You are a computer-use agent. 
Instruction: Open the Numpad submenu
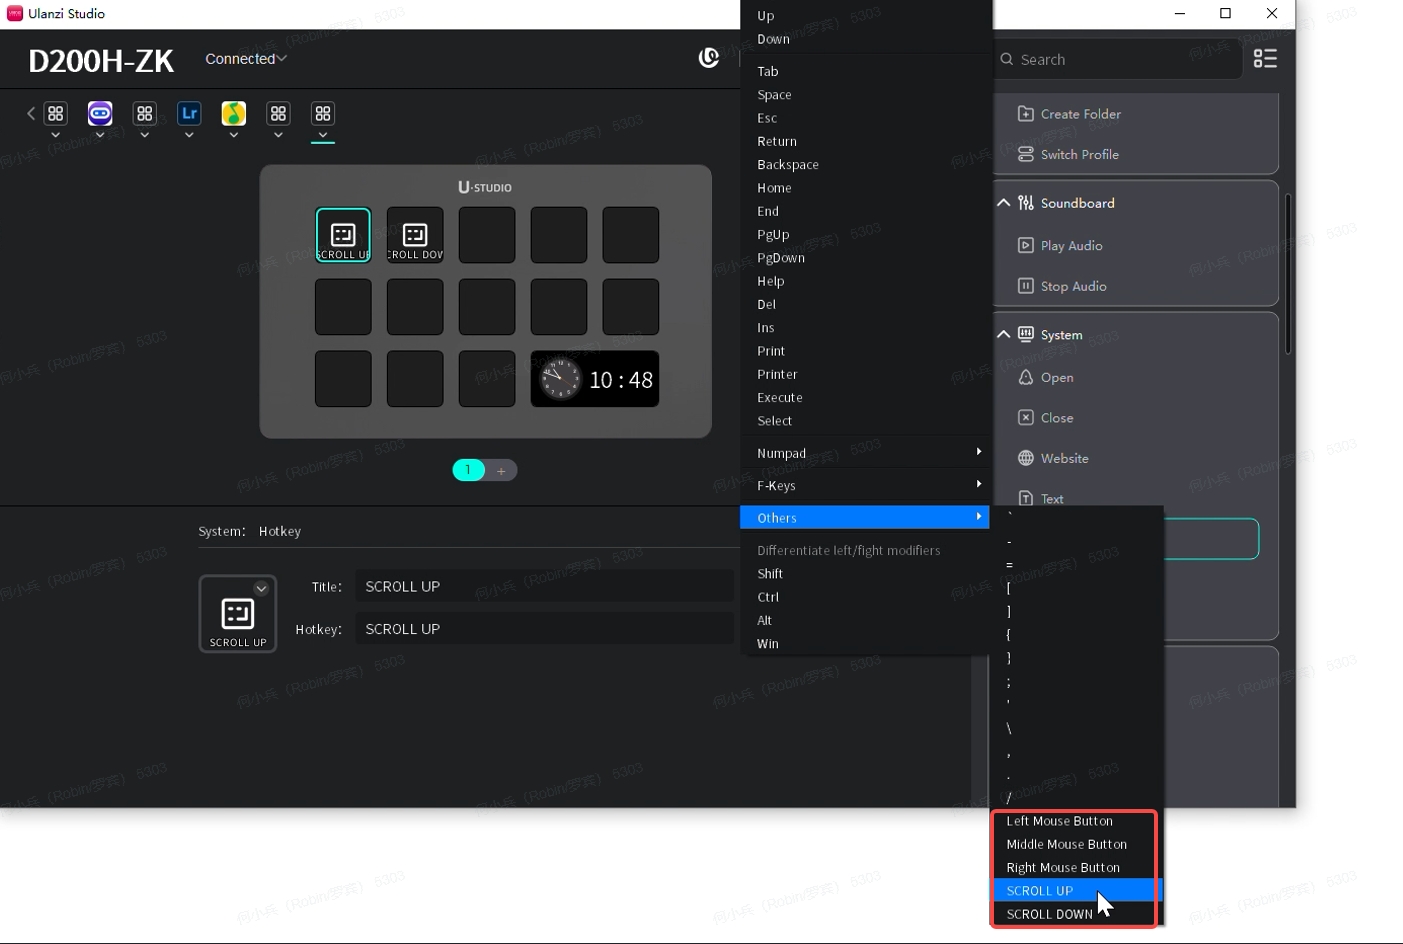(x=865, y=453)
